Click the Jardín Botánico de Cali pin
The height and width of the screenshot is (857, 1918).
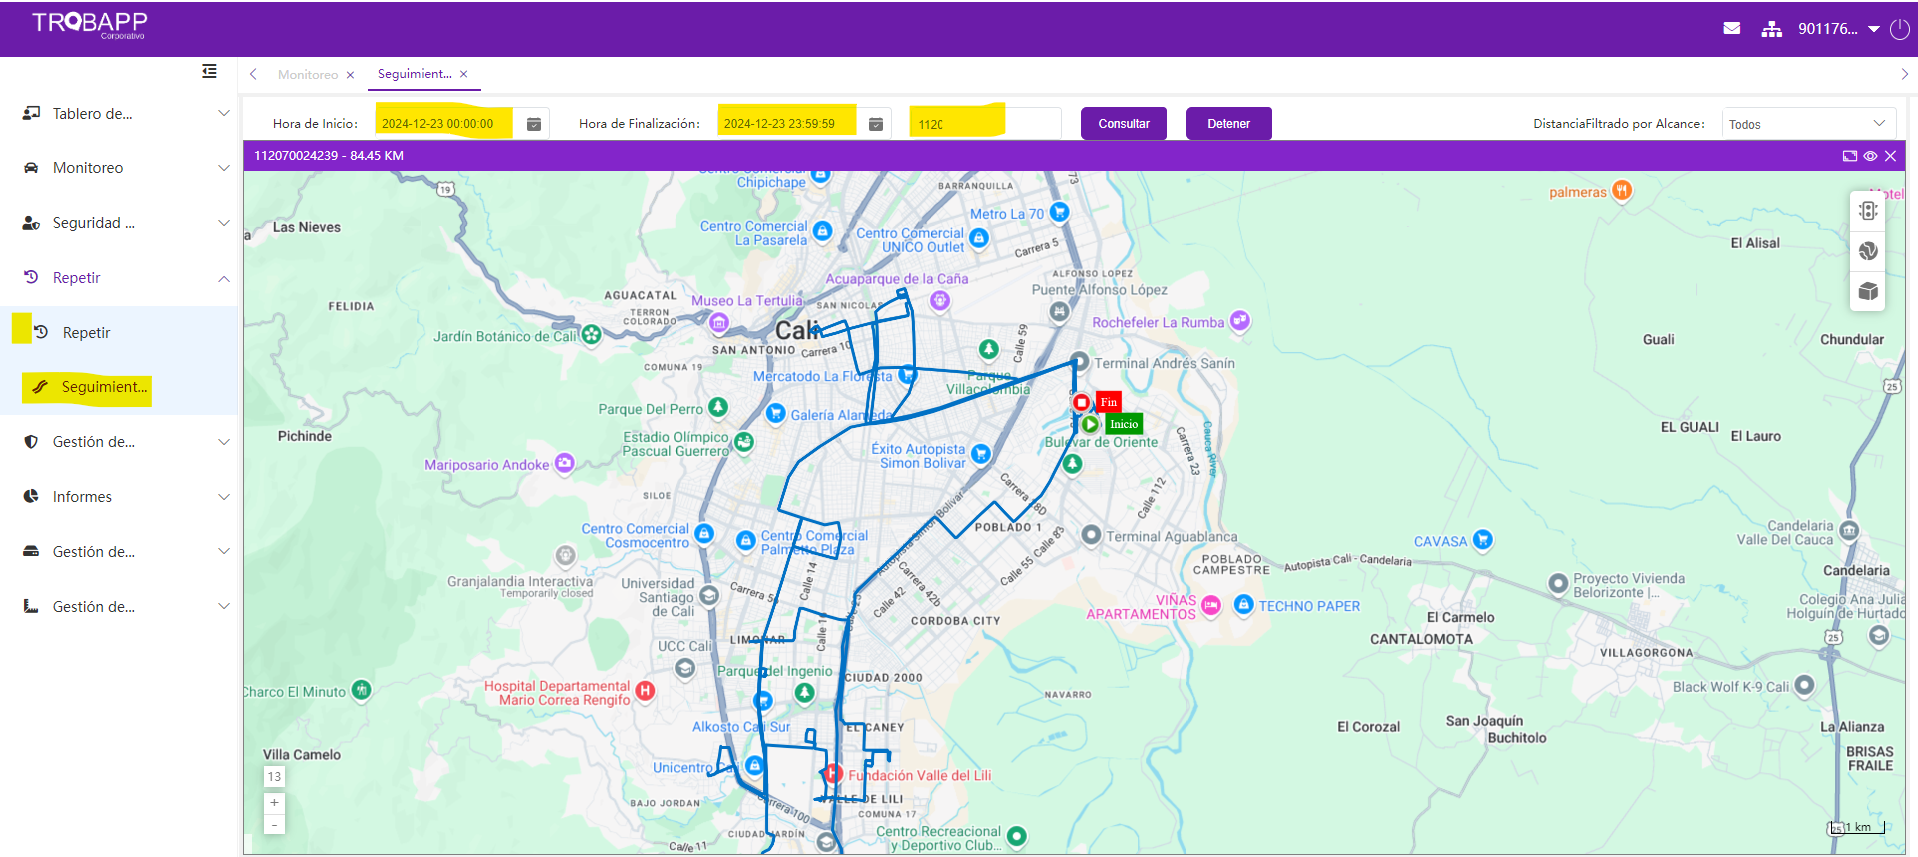592,335
